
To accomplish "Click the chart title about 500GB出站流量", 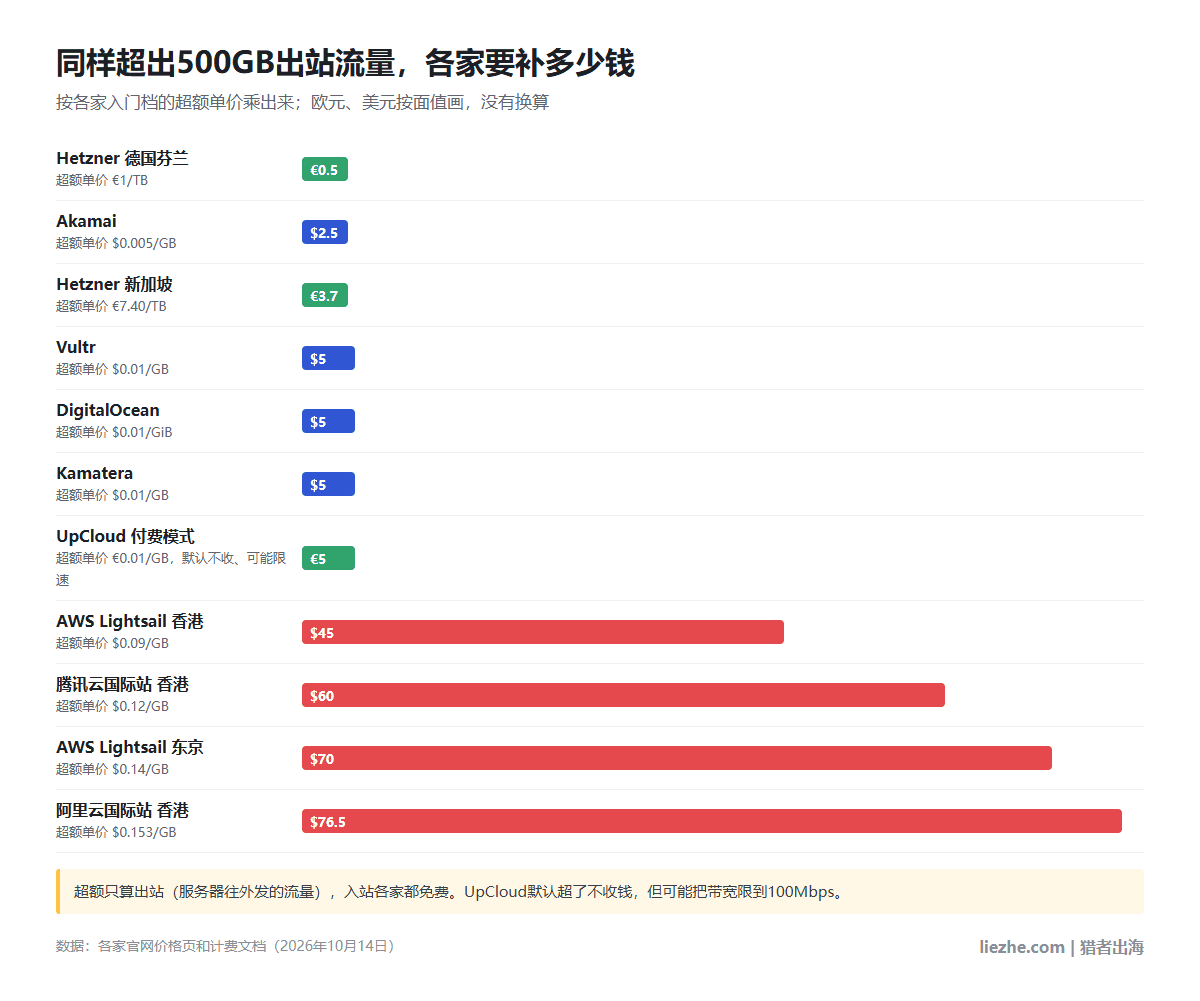I will coord(345,63).
